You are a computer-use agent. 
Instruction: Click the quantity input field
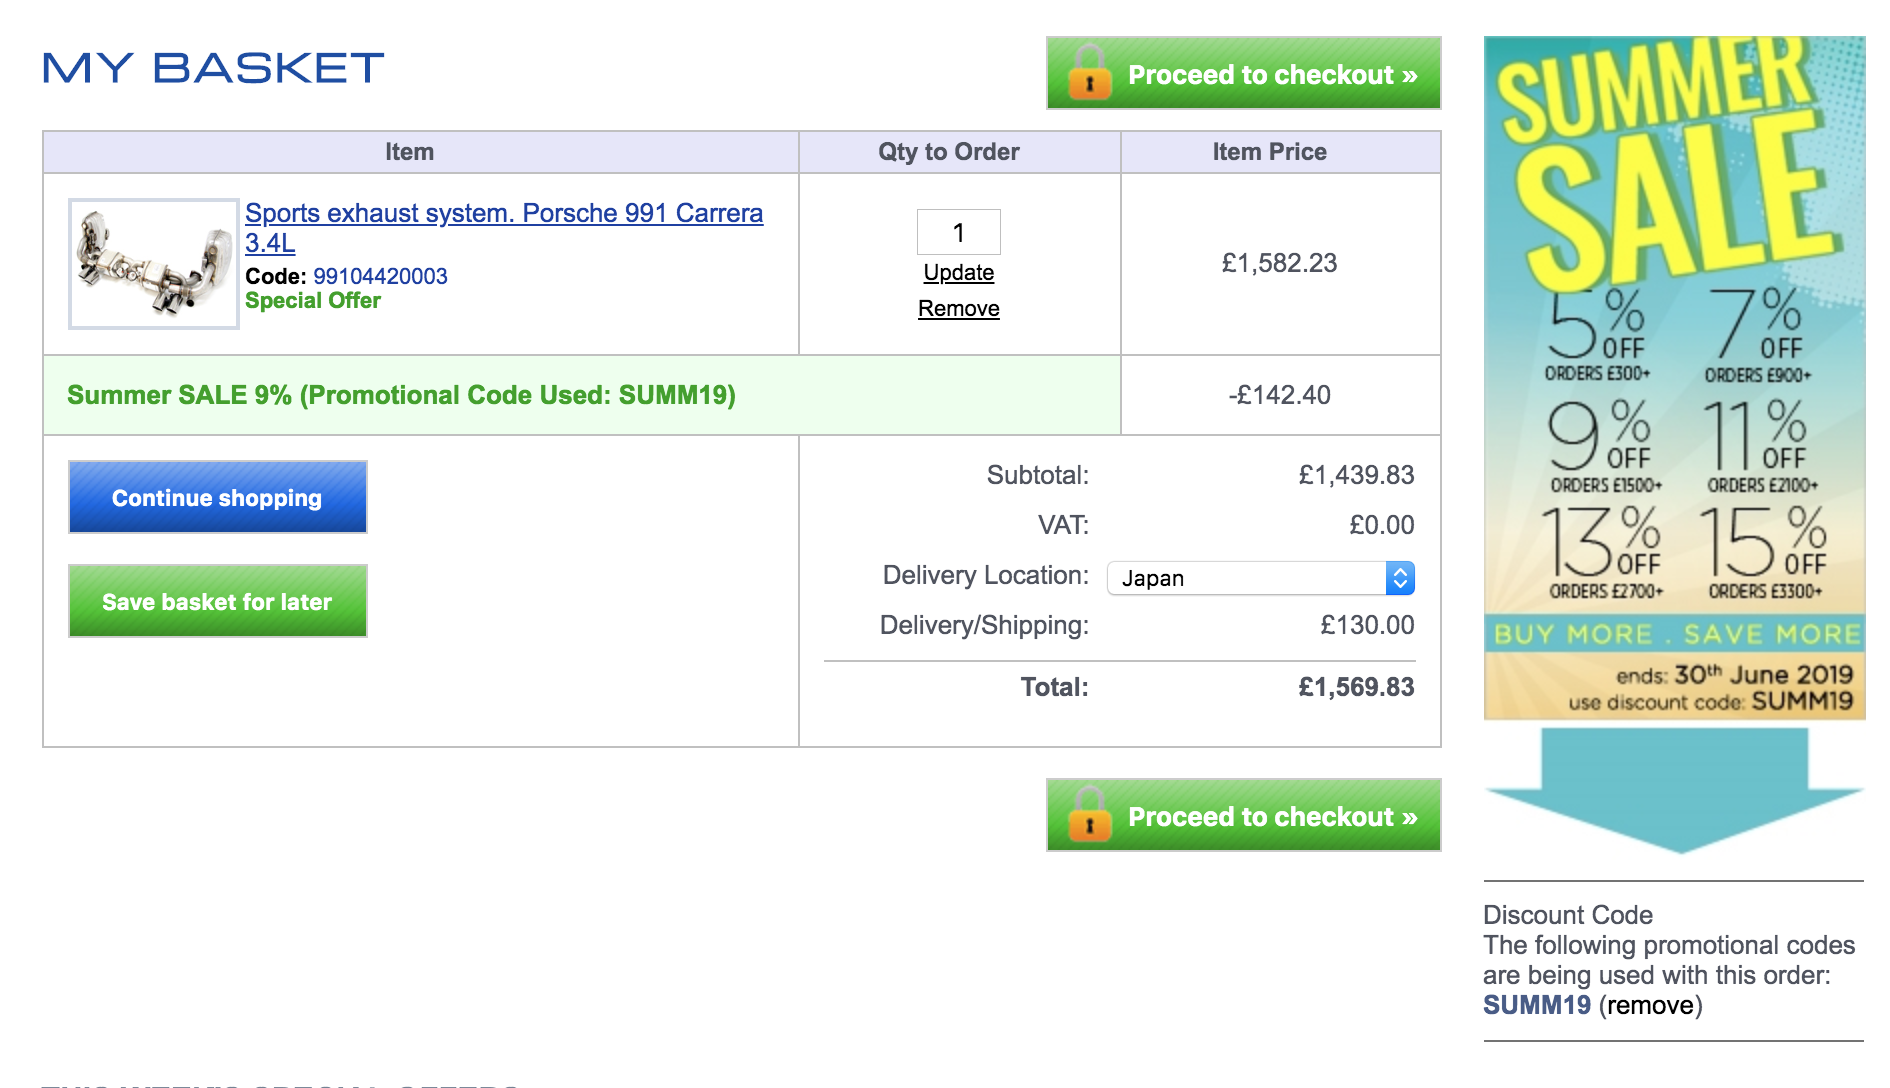click(959, 232)
